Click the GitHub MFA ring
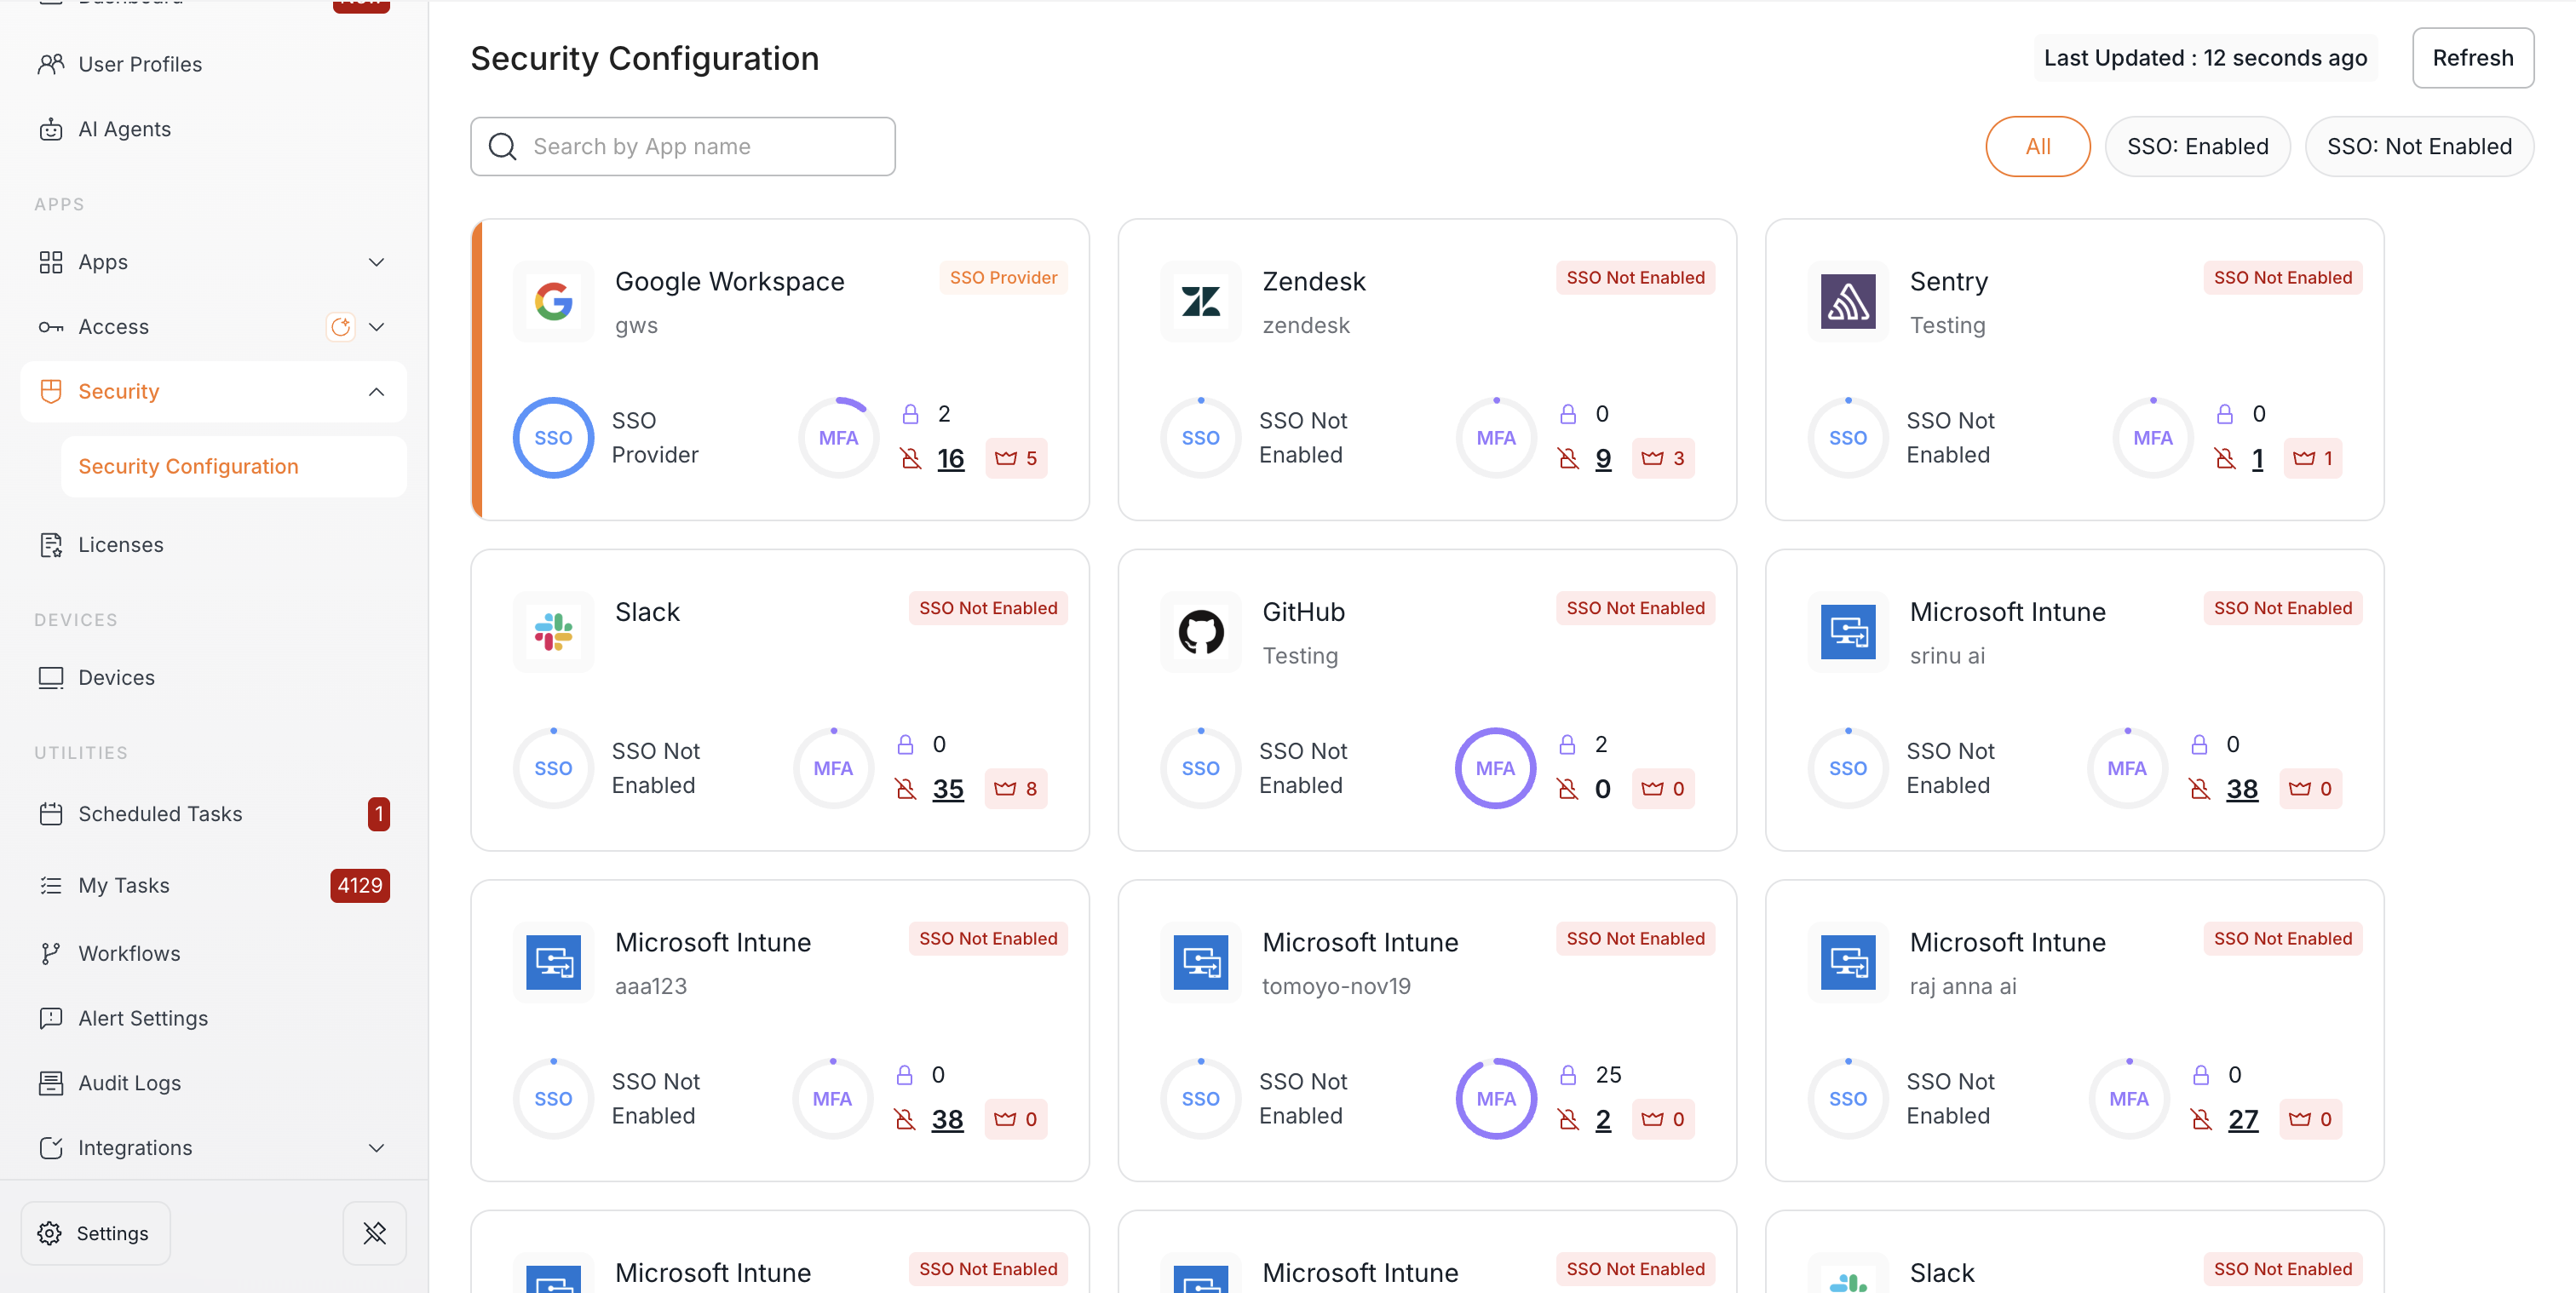 tap(1495, 768)
